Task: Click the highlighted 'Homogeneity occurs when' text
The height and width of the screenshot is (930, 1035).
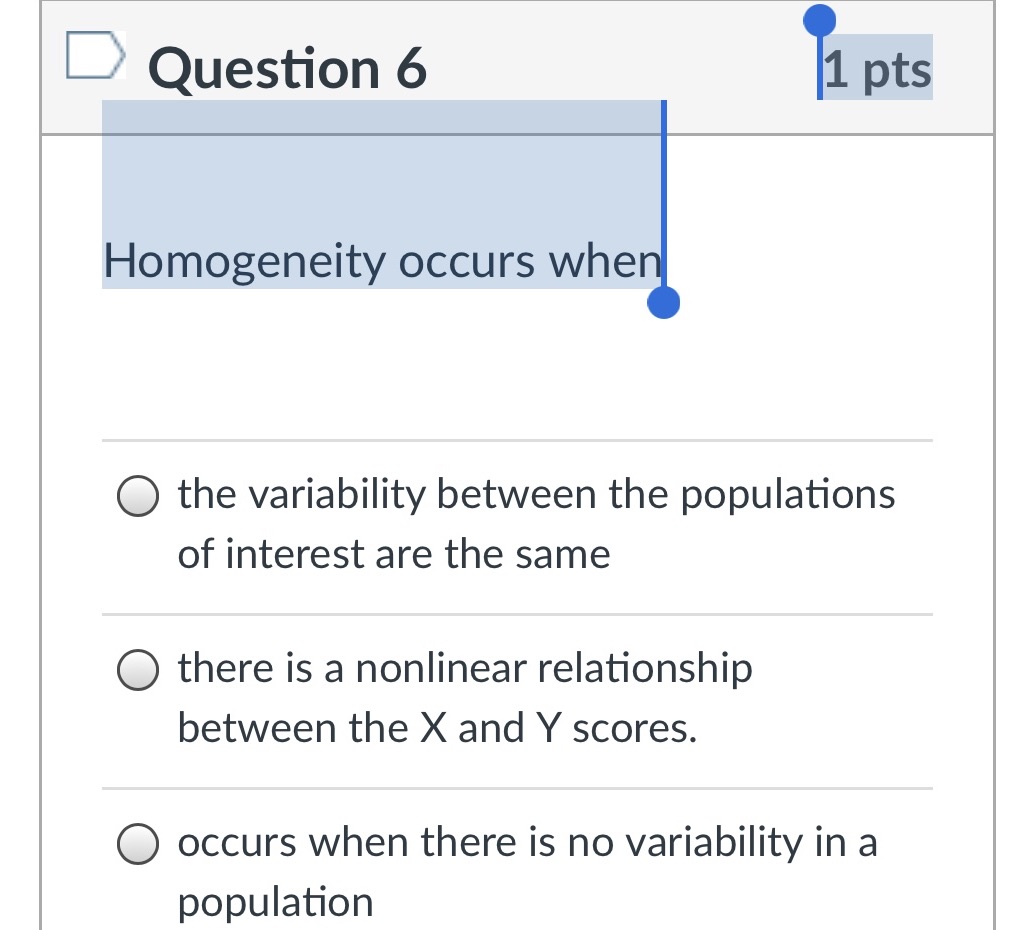Action: tap(381, 261)
